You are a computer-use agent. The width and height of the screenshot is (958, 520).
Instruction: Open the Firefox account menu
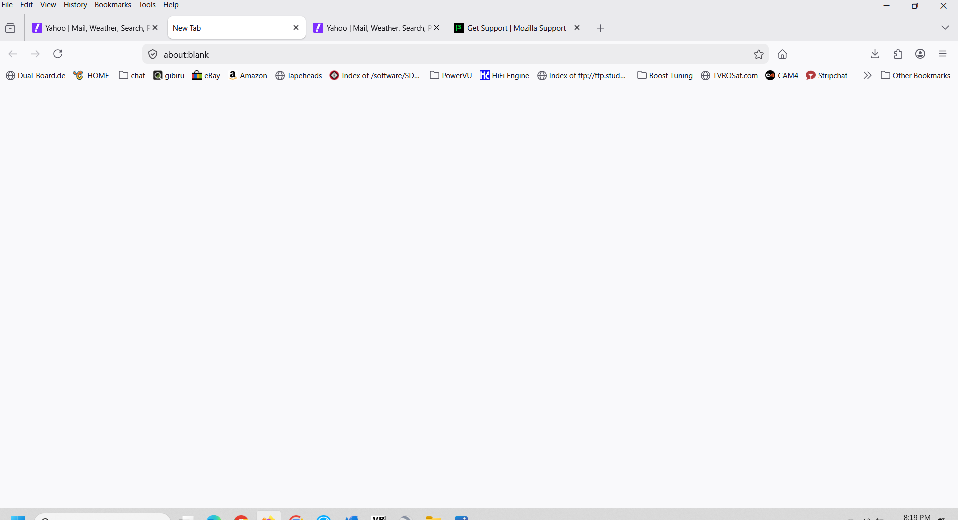click(920, 54)
